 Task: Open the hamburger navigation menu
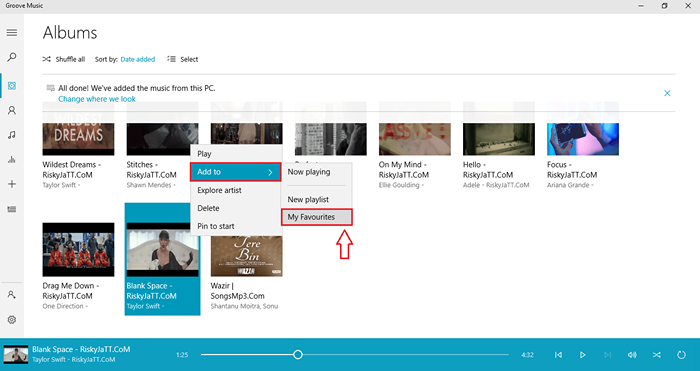(12, 33)
